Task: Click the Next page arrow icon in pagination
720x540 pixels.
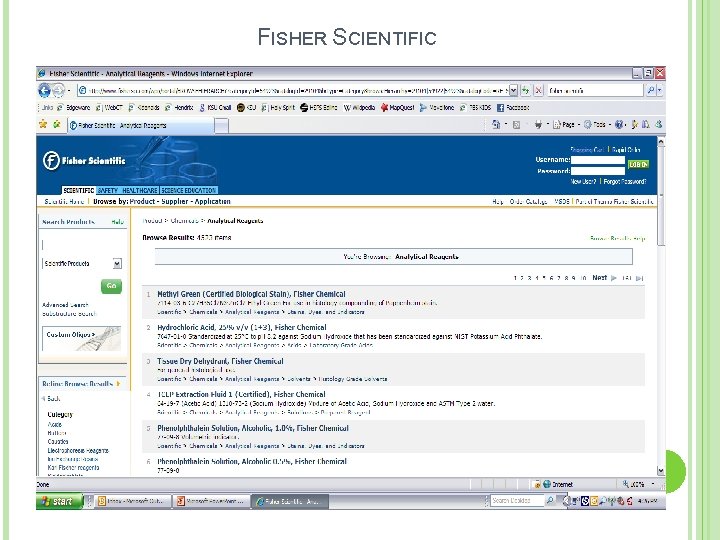Action: [614, 278]
